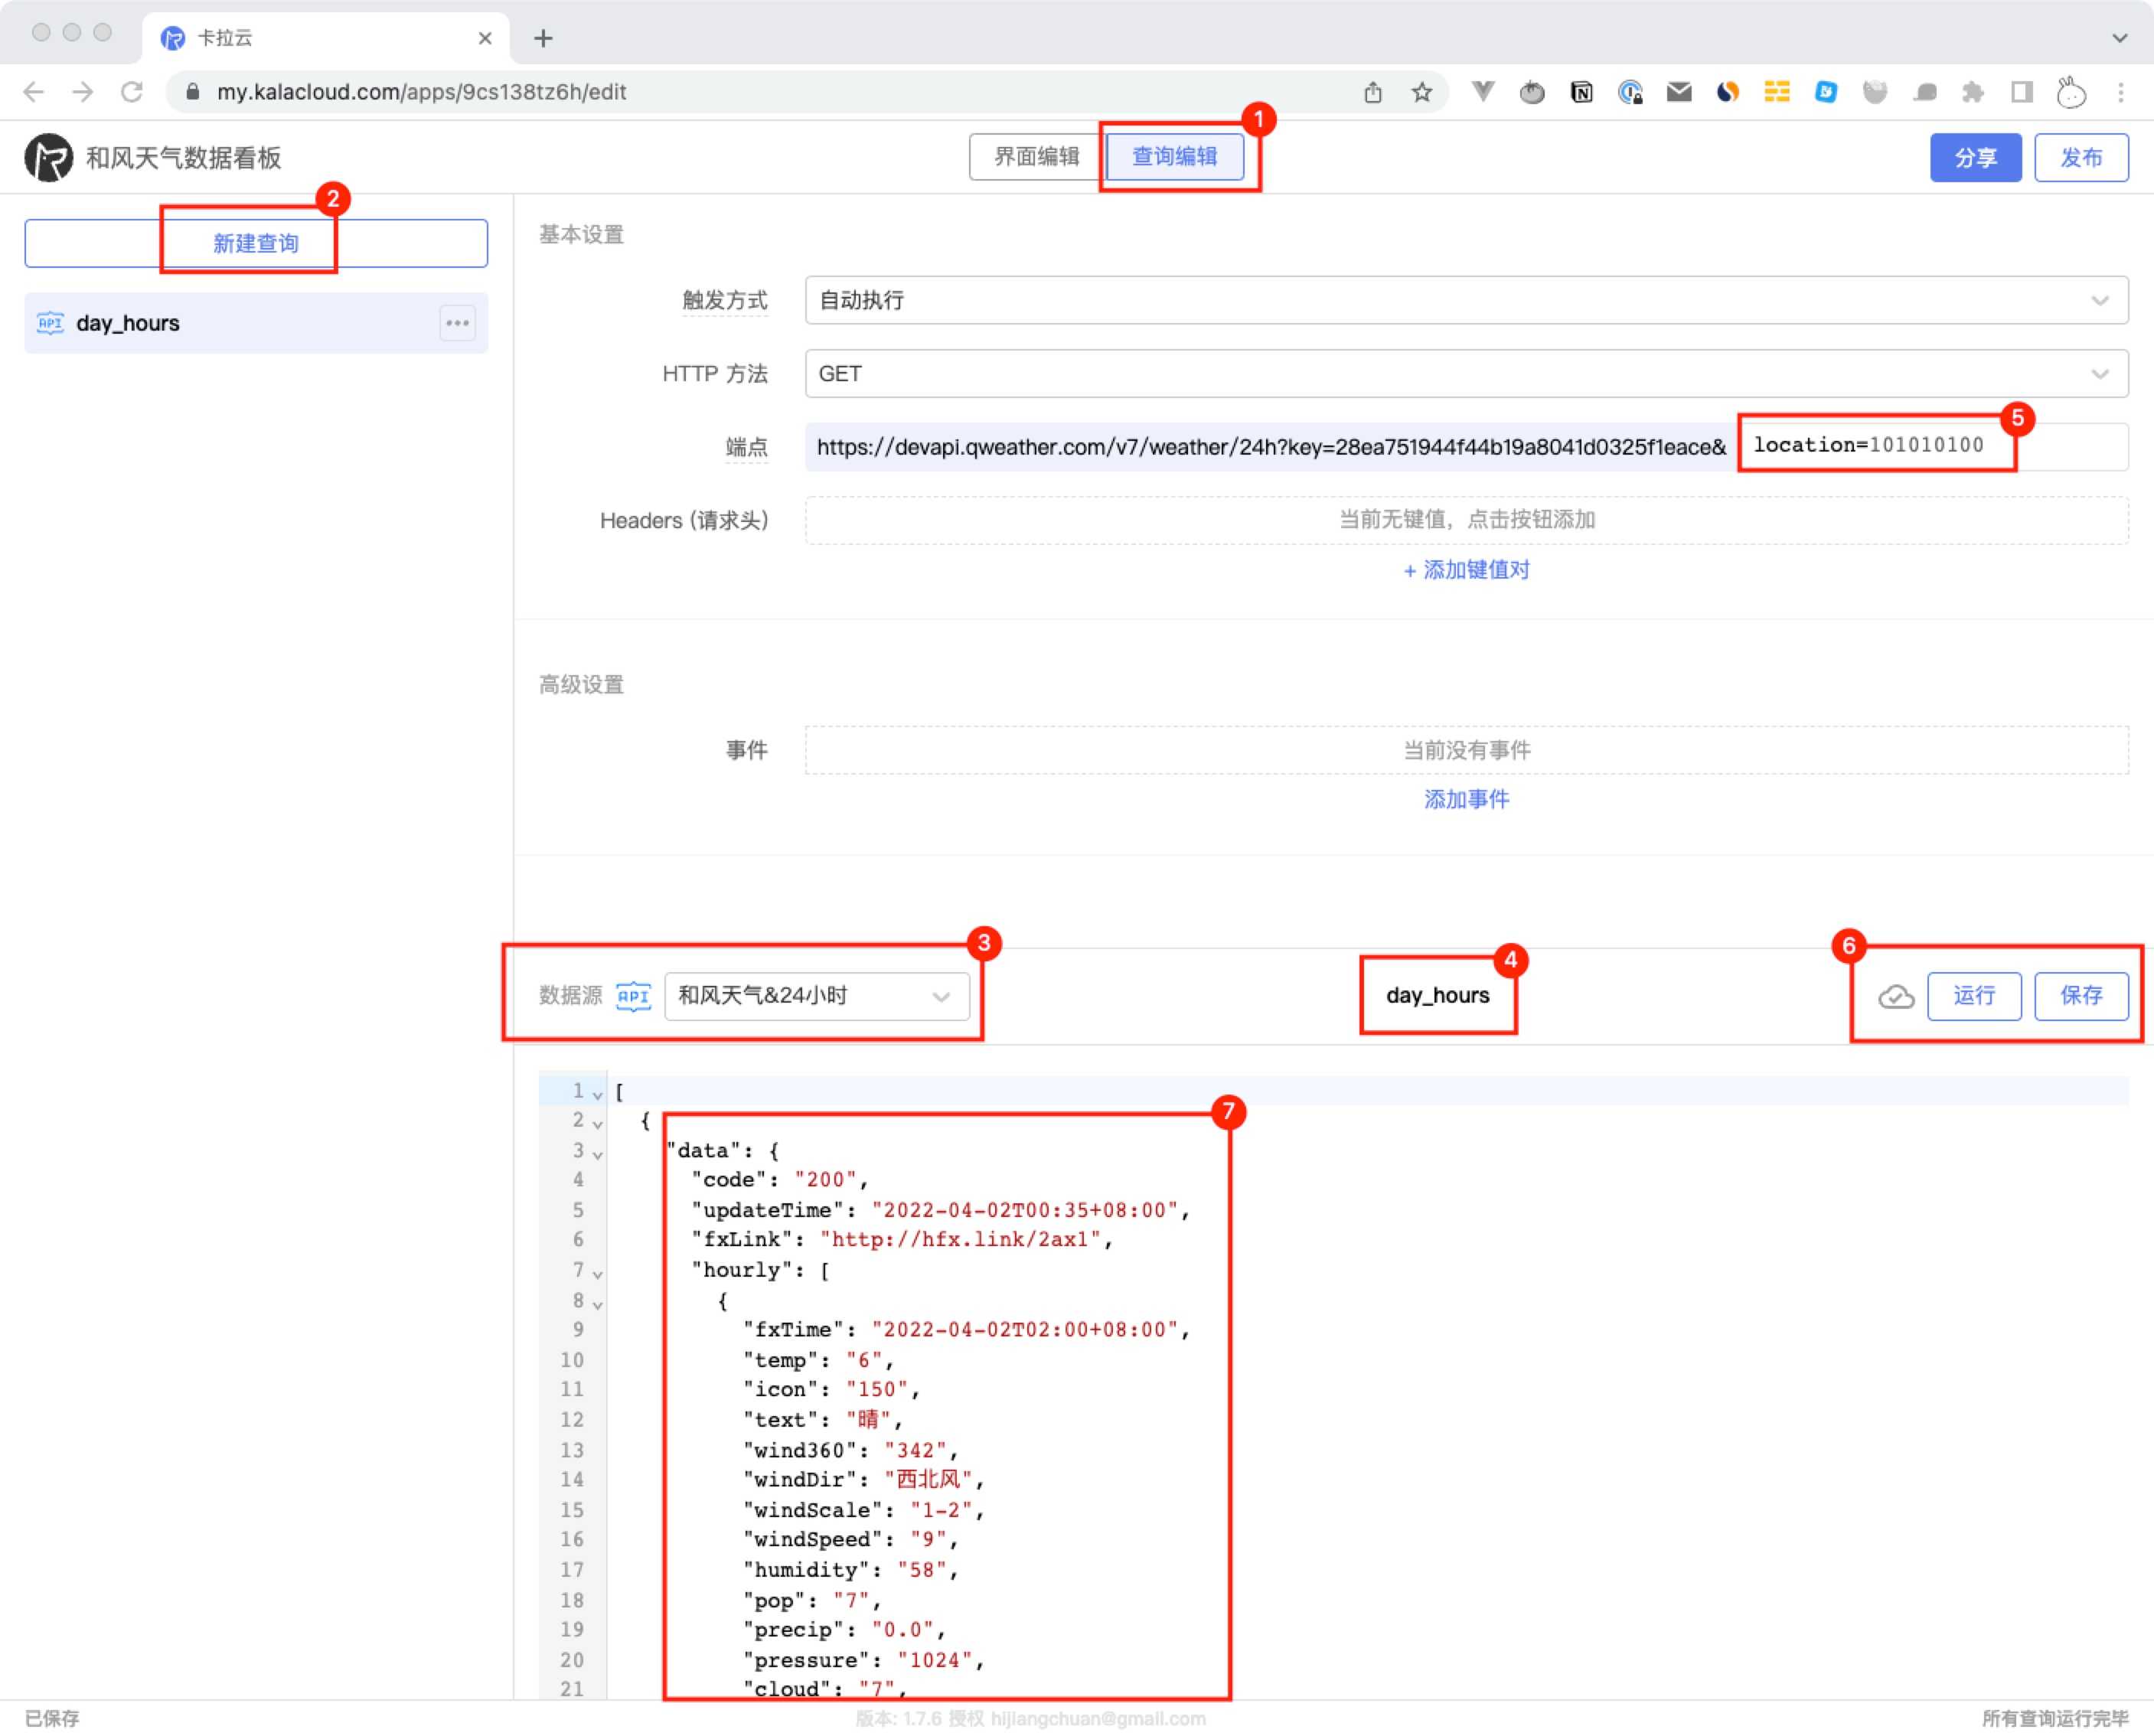Open a new browser tab
The image size is (2154, 1736).
click(543, 38)
